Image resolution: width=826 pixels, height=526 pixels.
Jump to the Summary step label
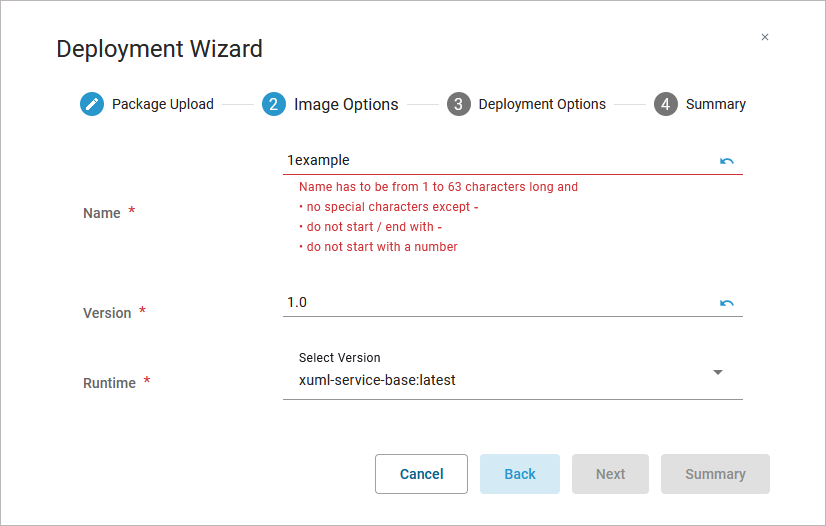(716, 104)
